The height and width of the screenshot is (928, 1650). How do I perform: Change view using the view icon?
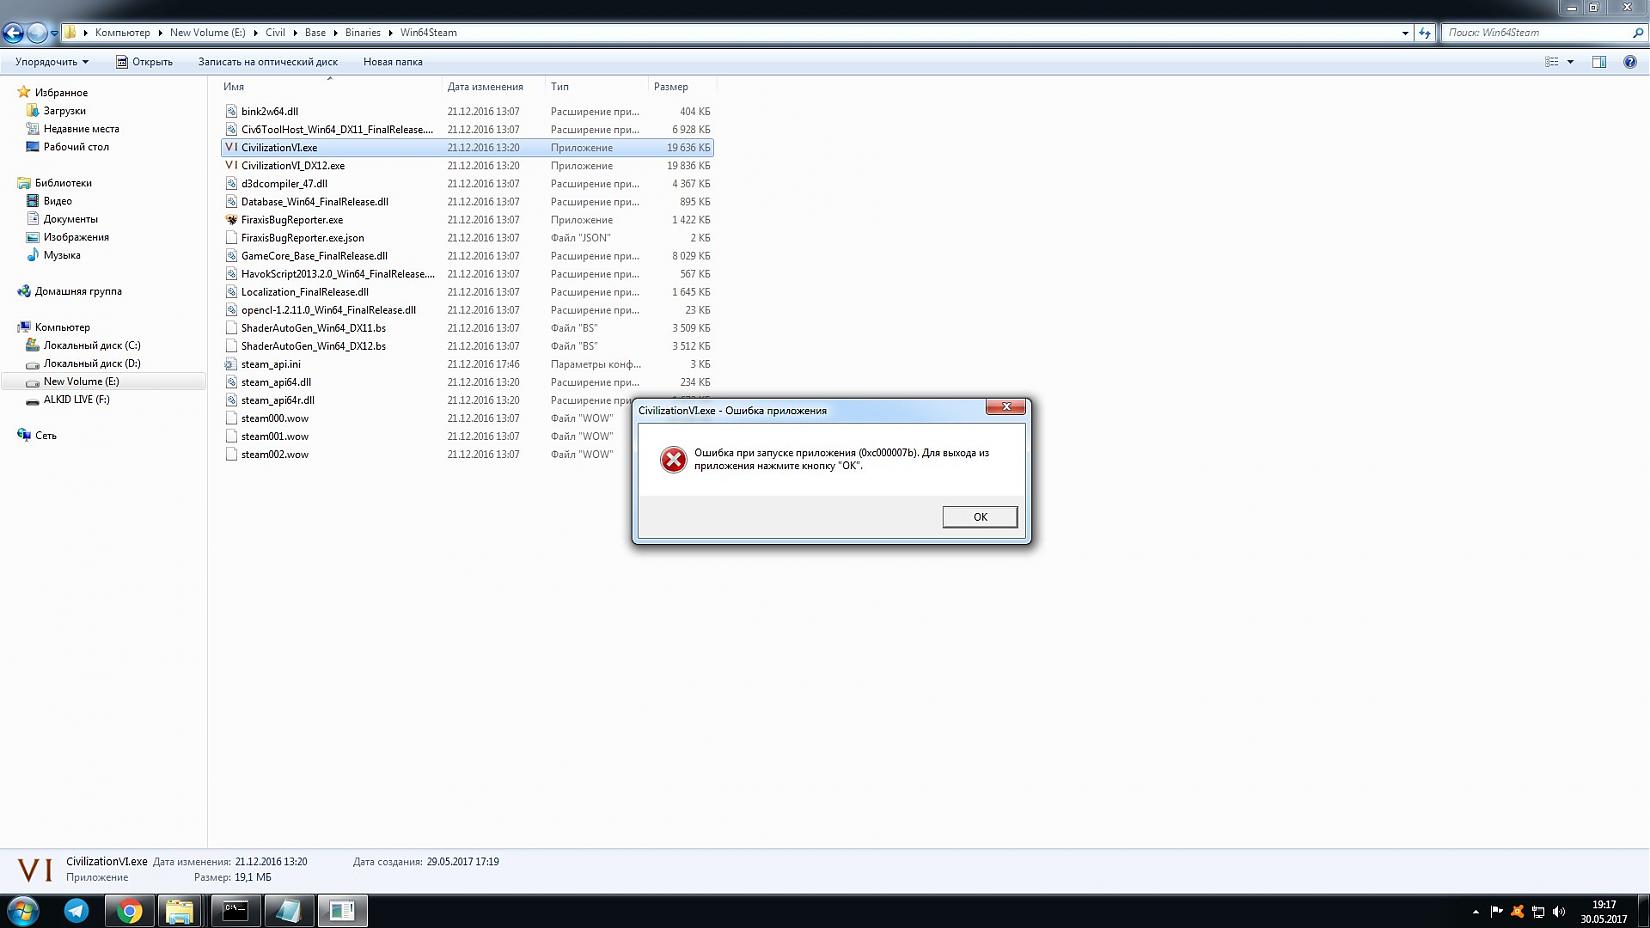pyautogui.click(x=1552, y=62)
